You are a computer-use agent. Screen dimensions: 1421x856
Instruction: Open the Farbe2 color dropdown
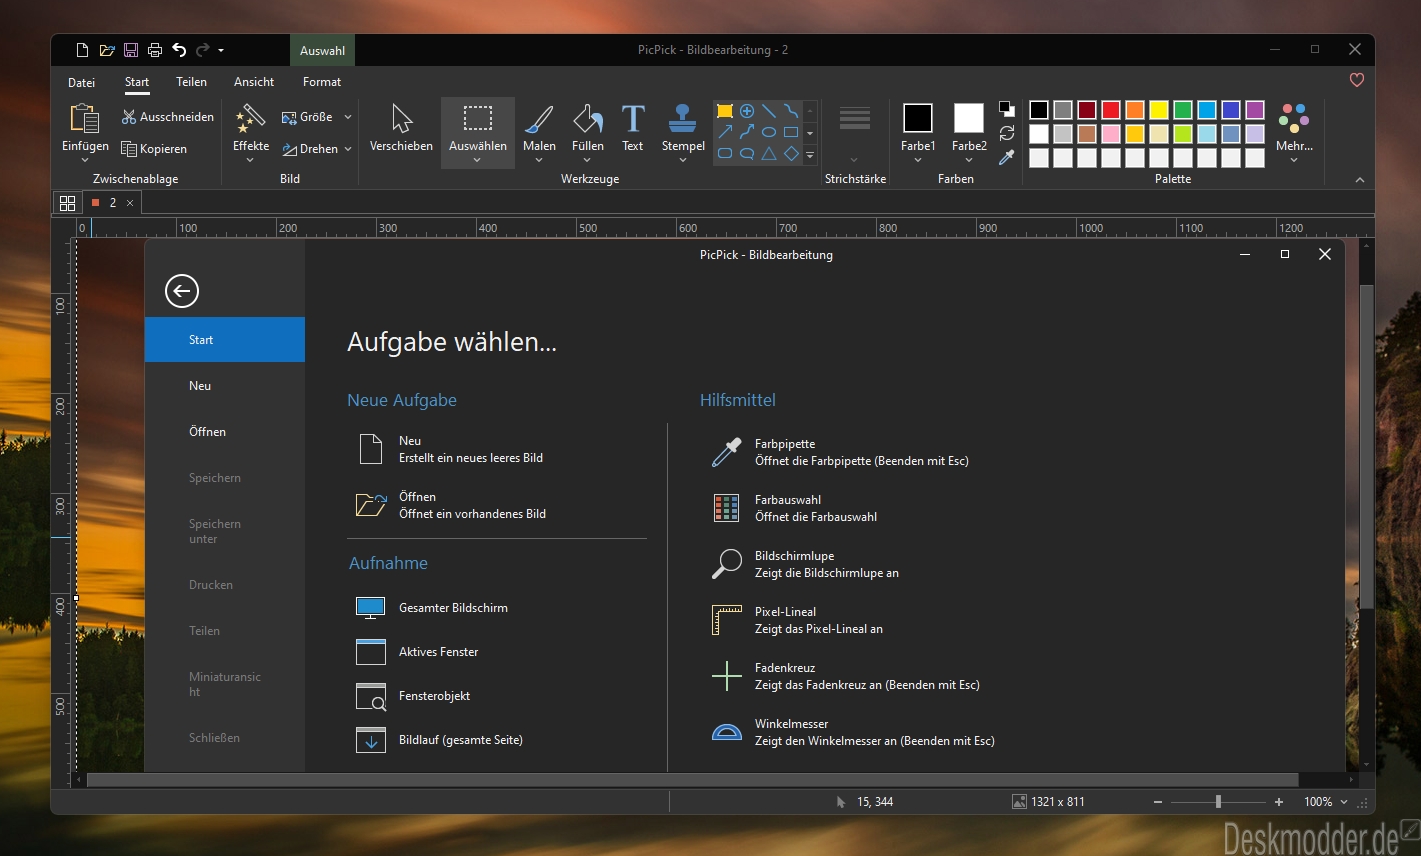pyautogui.click(x=969, y=160)
